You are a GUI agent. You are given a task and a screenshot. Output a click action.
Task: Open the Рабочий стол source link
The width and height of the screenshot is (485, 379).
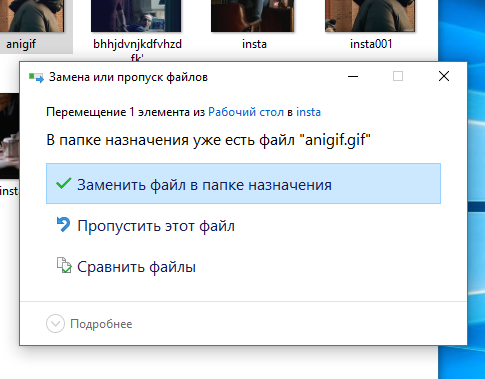246,112
